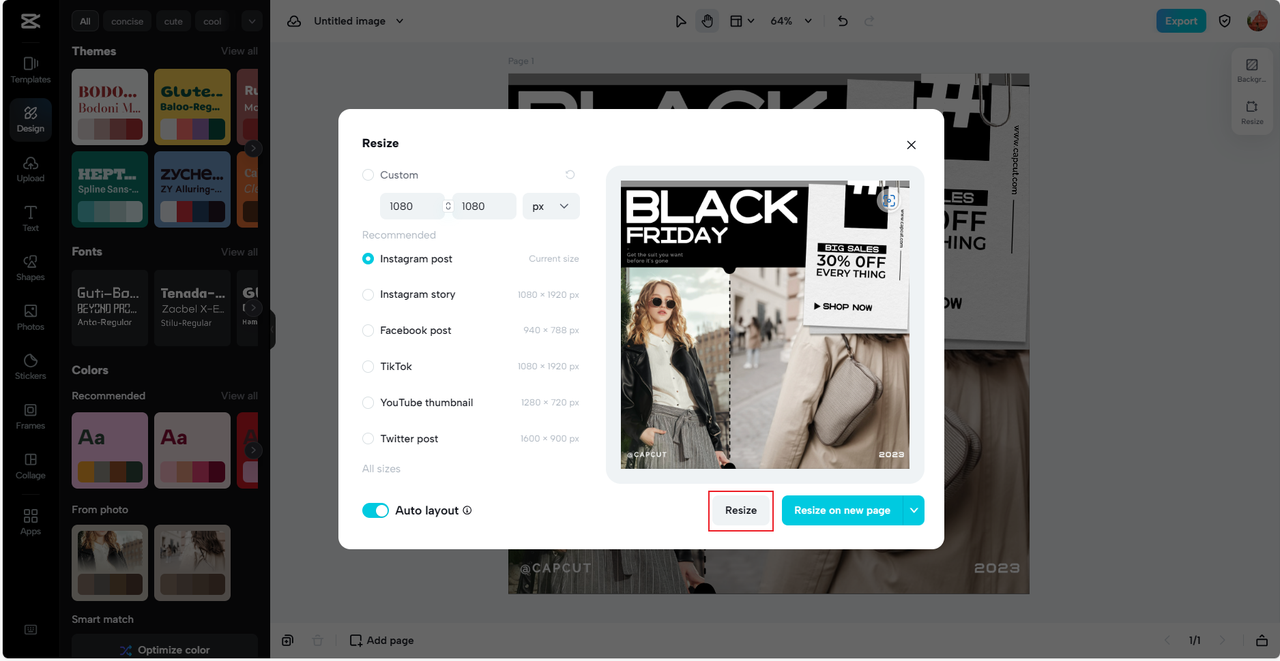Image resolution: width=1280 pixels, height=661 pixels.
Task: Select the YouTube thumbnail radio option
Action: [x=368, y=403]
